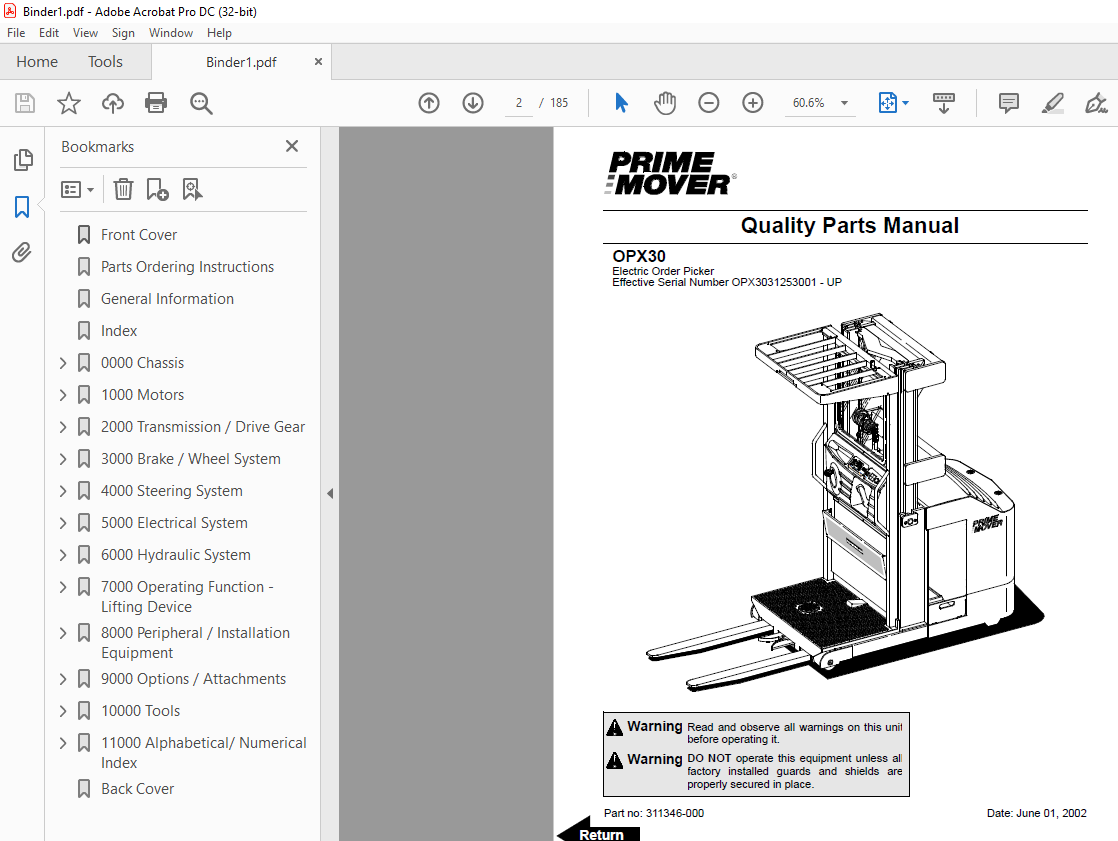This screenshot has width=1118, height=841.
Task: Expand 5000 Electrical System bookmark
Action: (x=63, y=523)
